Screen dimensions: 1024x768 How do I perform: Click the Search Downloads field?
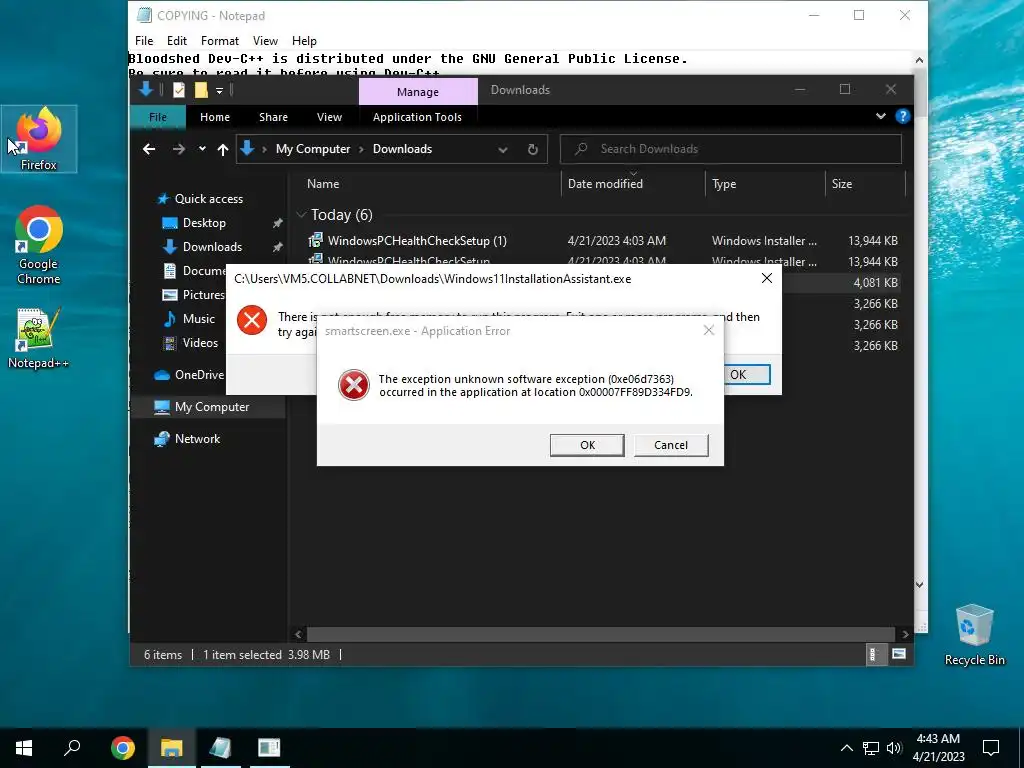[731, 149]
